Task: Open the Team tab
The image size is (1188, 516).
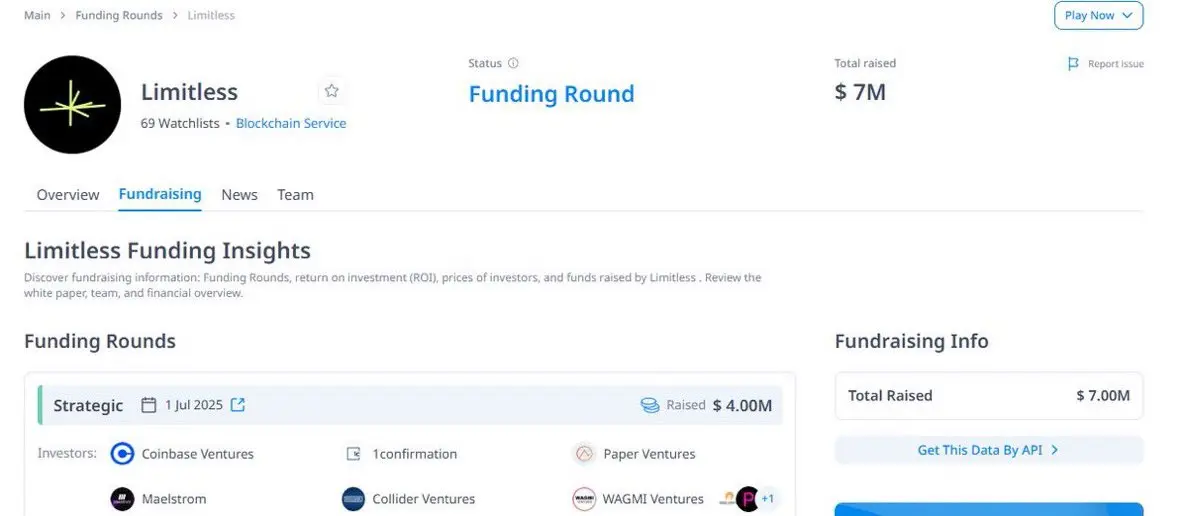Action: coord(295,195)
